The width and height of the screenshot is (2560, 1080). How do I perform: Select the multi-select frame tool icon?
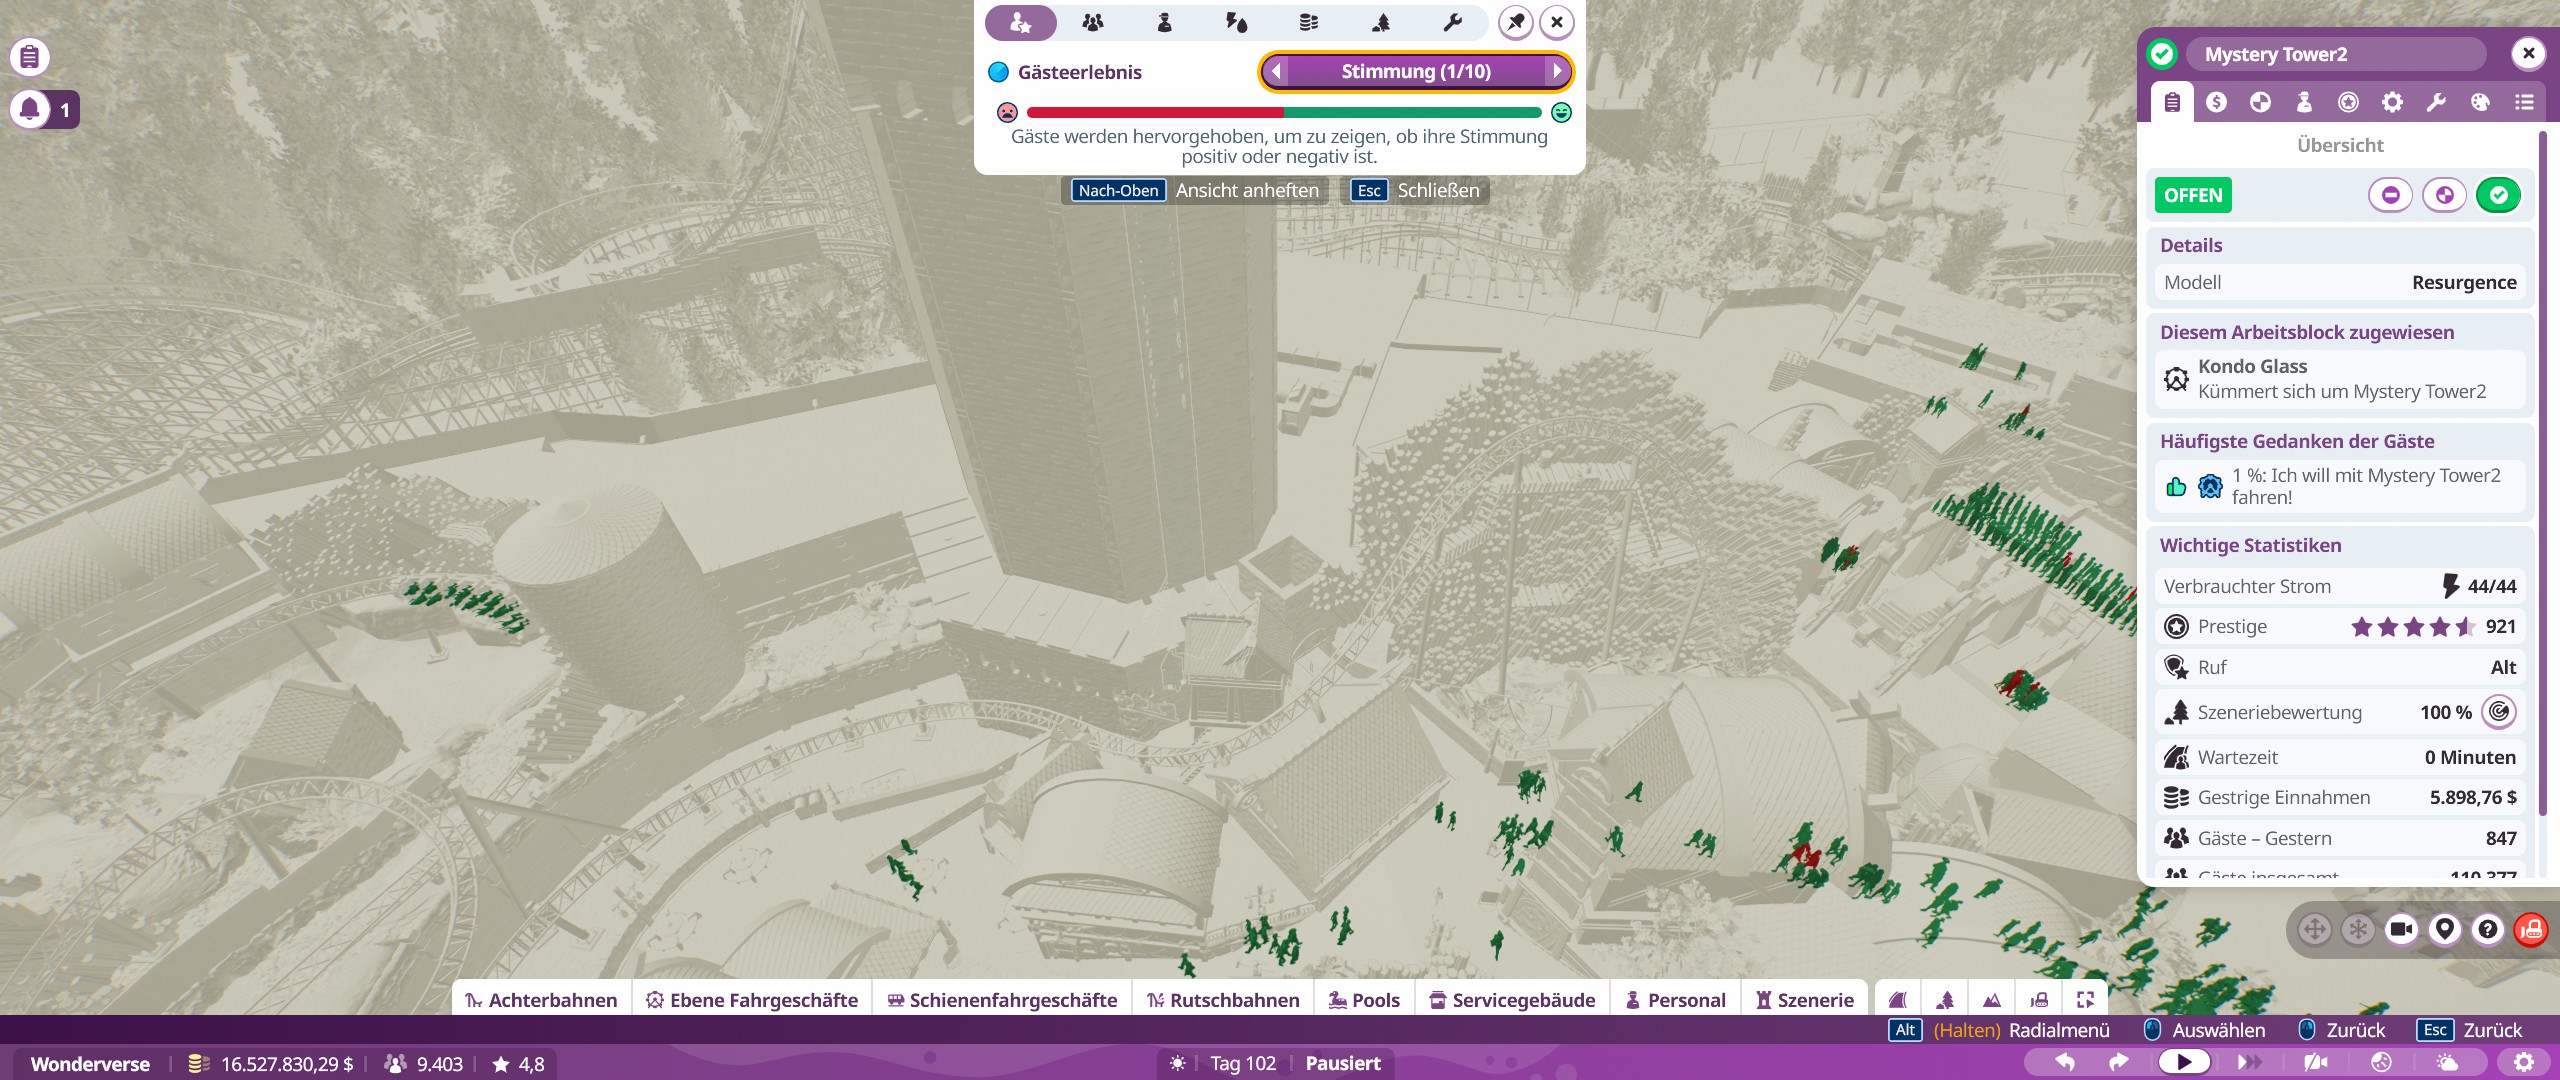(x=2086, y=1000)
